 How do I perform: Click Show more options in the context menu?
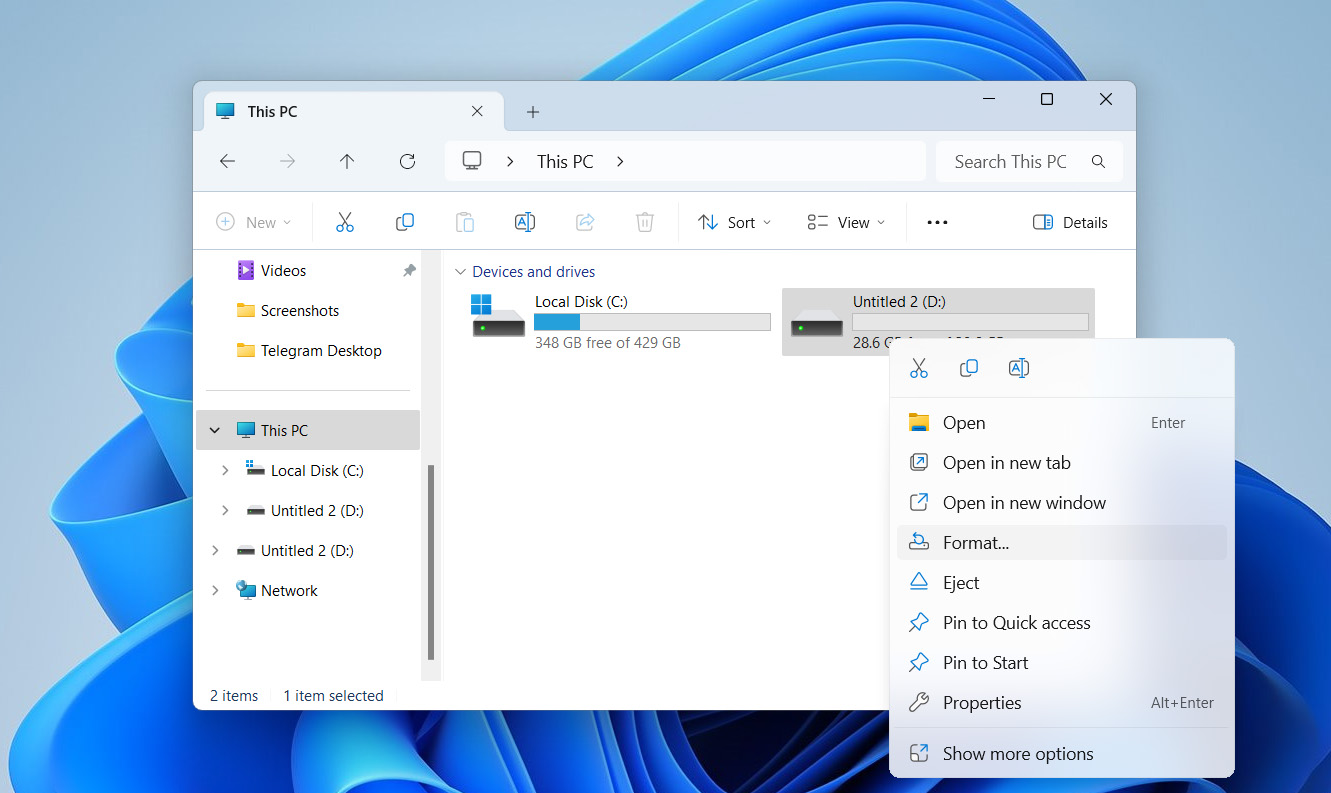[1017, 754]
